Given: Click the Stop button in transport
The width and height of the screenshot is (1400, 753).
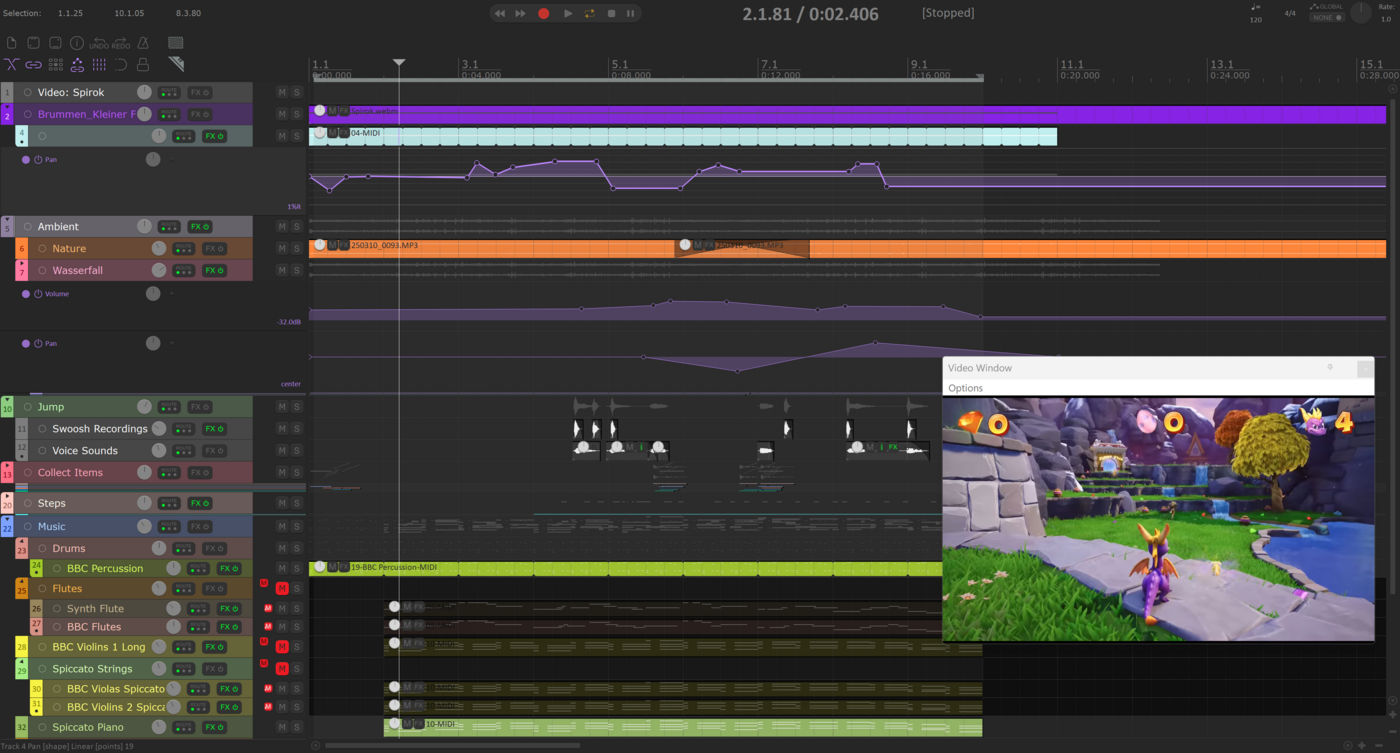Looking at the screenshot, I should (611, 13).
